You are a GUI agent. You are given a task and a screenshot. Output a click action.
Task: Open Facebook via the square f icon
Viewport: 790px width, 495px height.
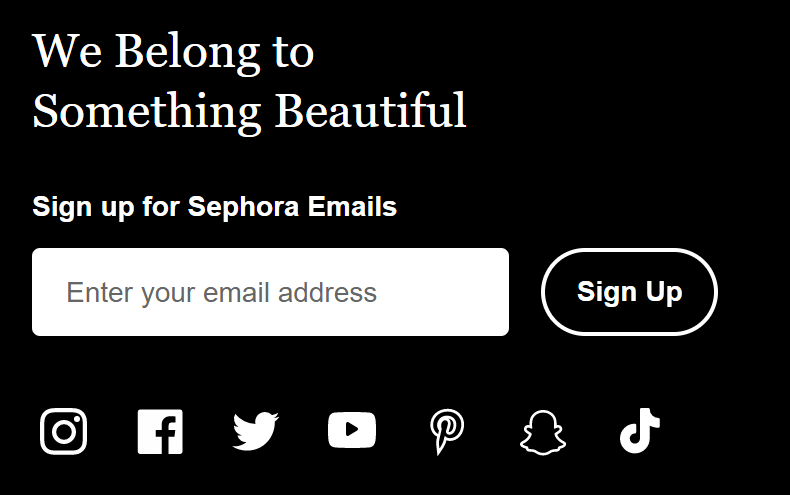point(160,431)
